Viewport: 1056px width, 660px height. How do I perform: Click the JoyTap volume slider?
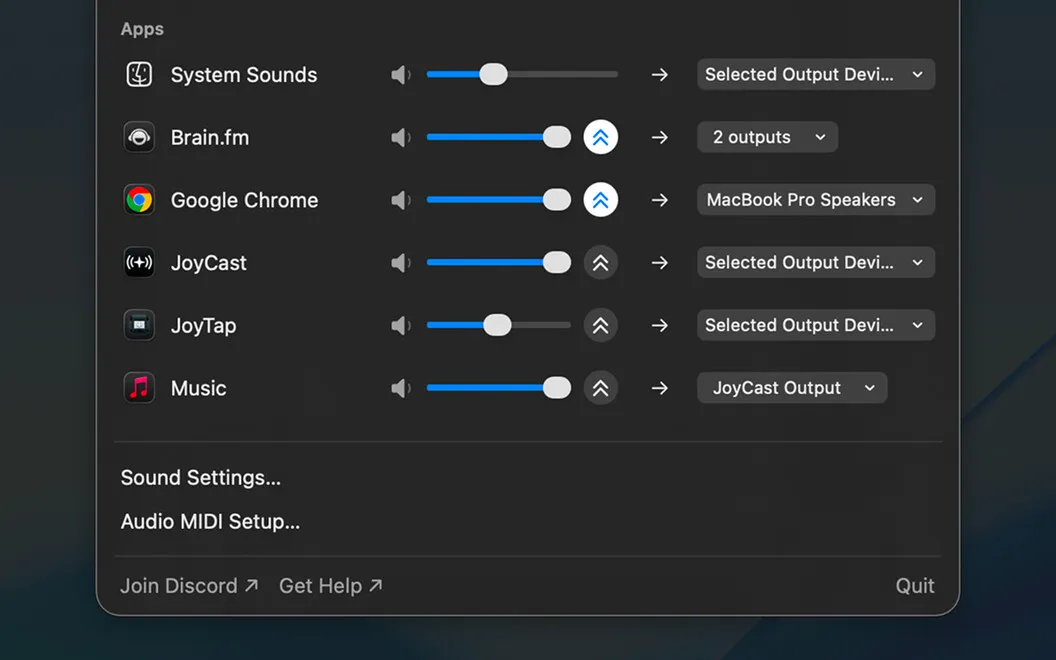(498, 325)
